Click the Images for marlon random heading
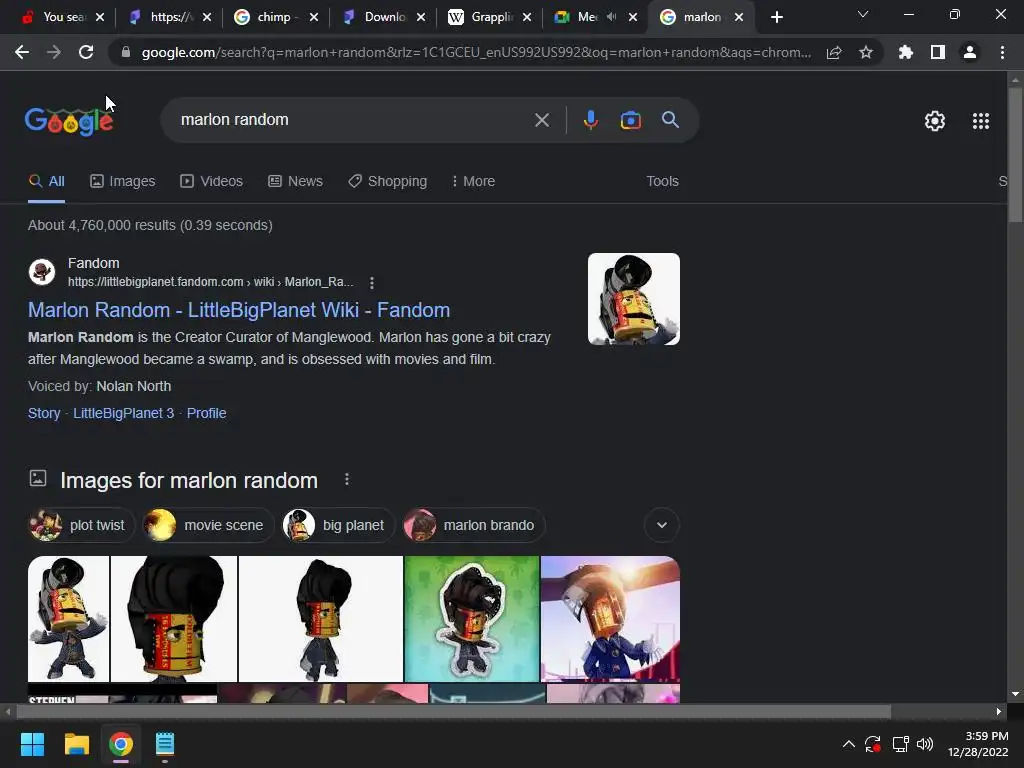Viewport: 1024px width, 768px height. coord(189,481)
